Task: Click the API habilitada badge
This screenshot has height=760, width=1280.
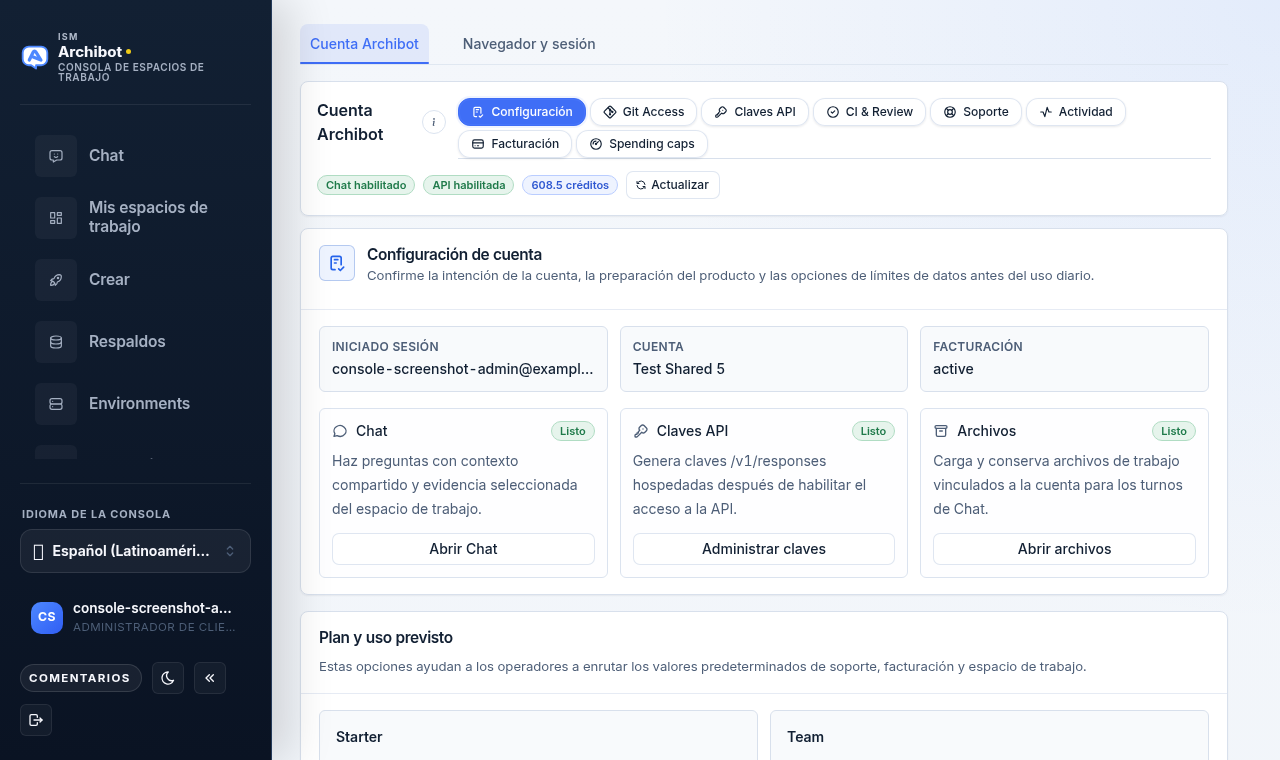Action: (x=468, y=185)
